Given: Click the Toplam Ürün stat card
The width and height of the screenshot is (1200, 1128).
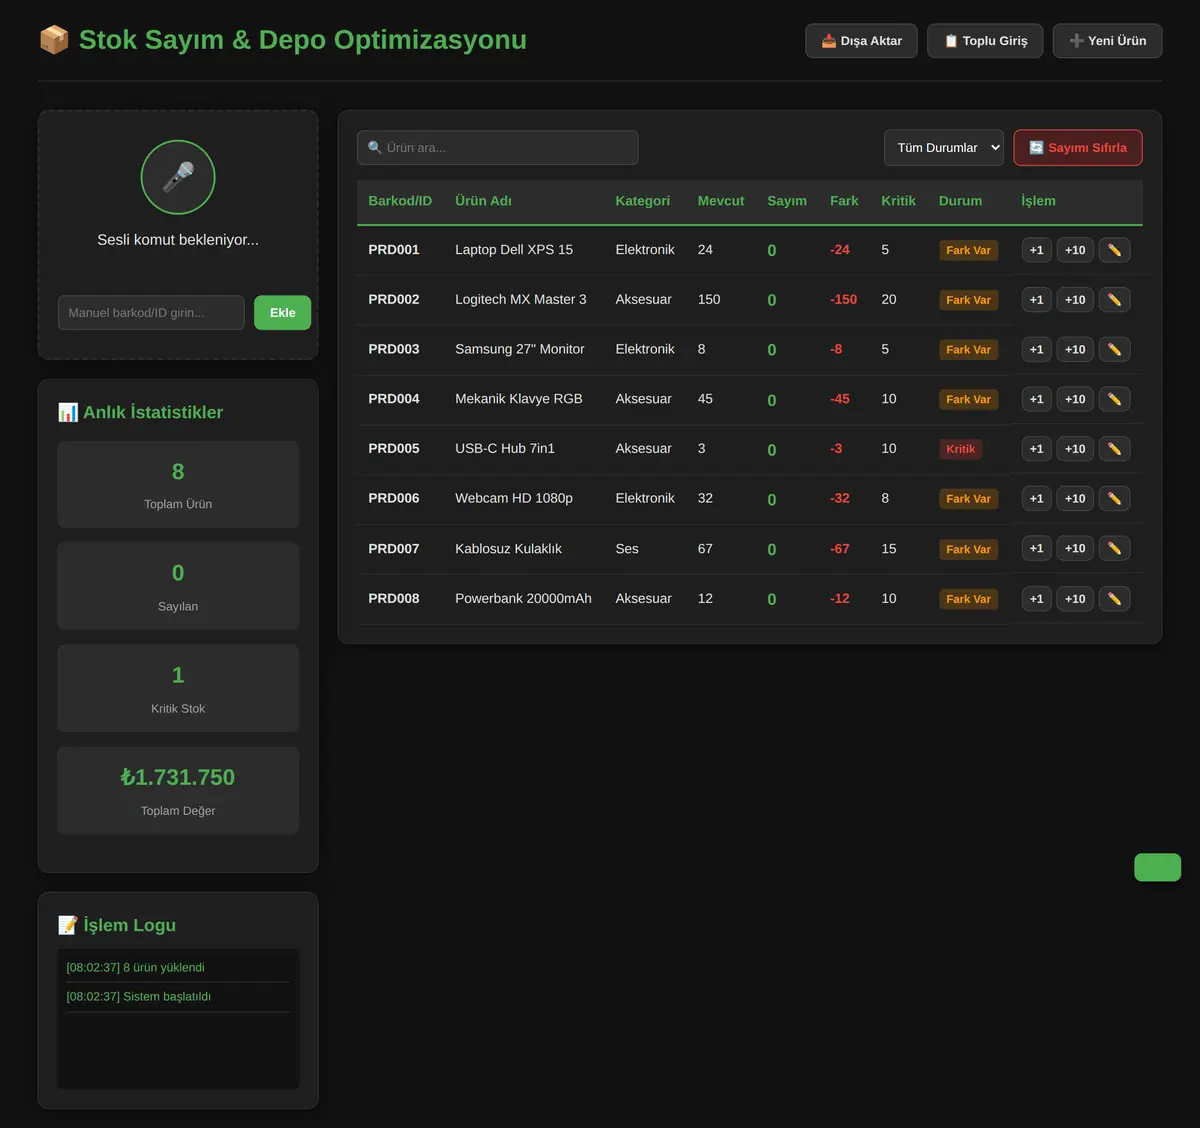Looking at the screenshot, I should (x=178, y=485).
